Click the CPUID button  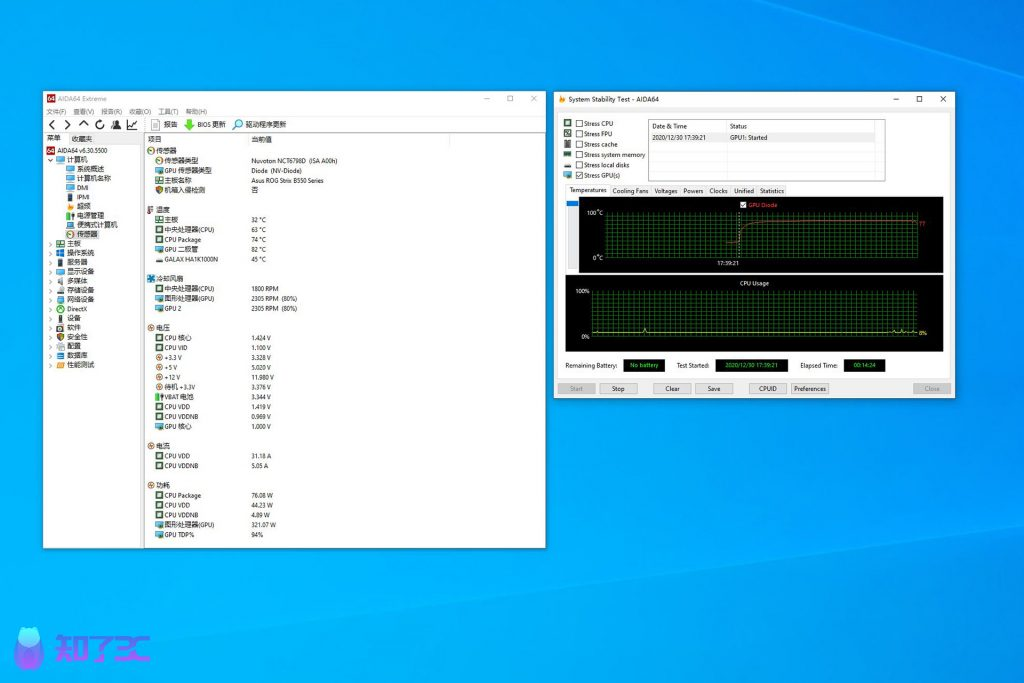(x=767, y=389)
